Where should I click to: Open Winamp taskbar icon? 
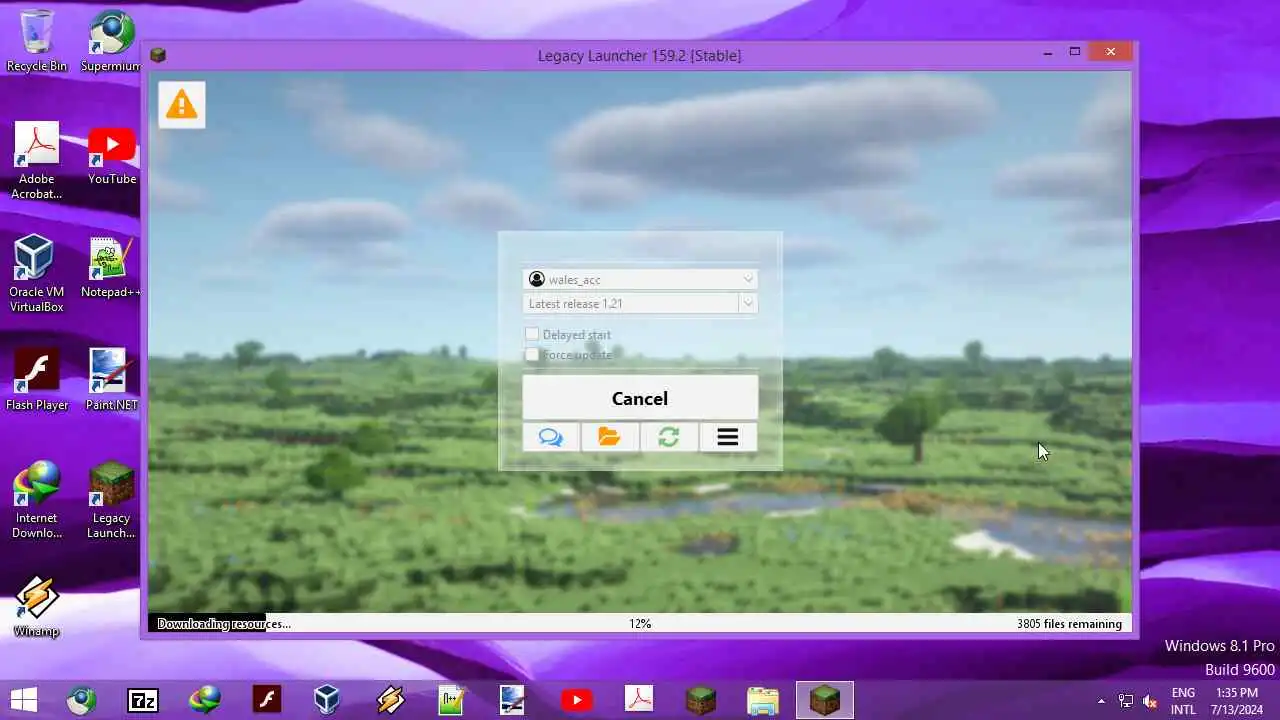(390, 700)
